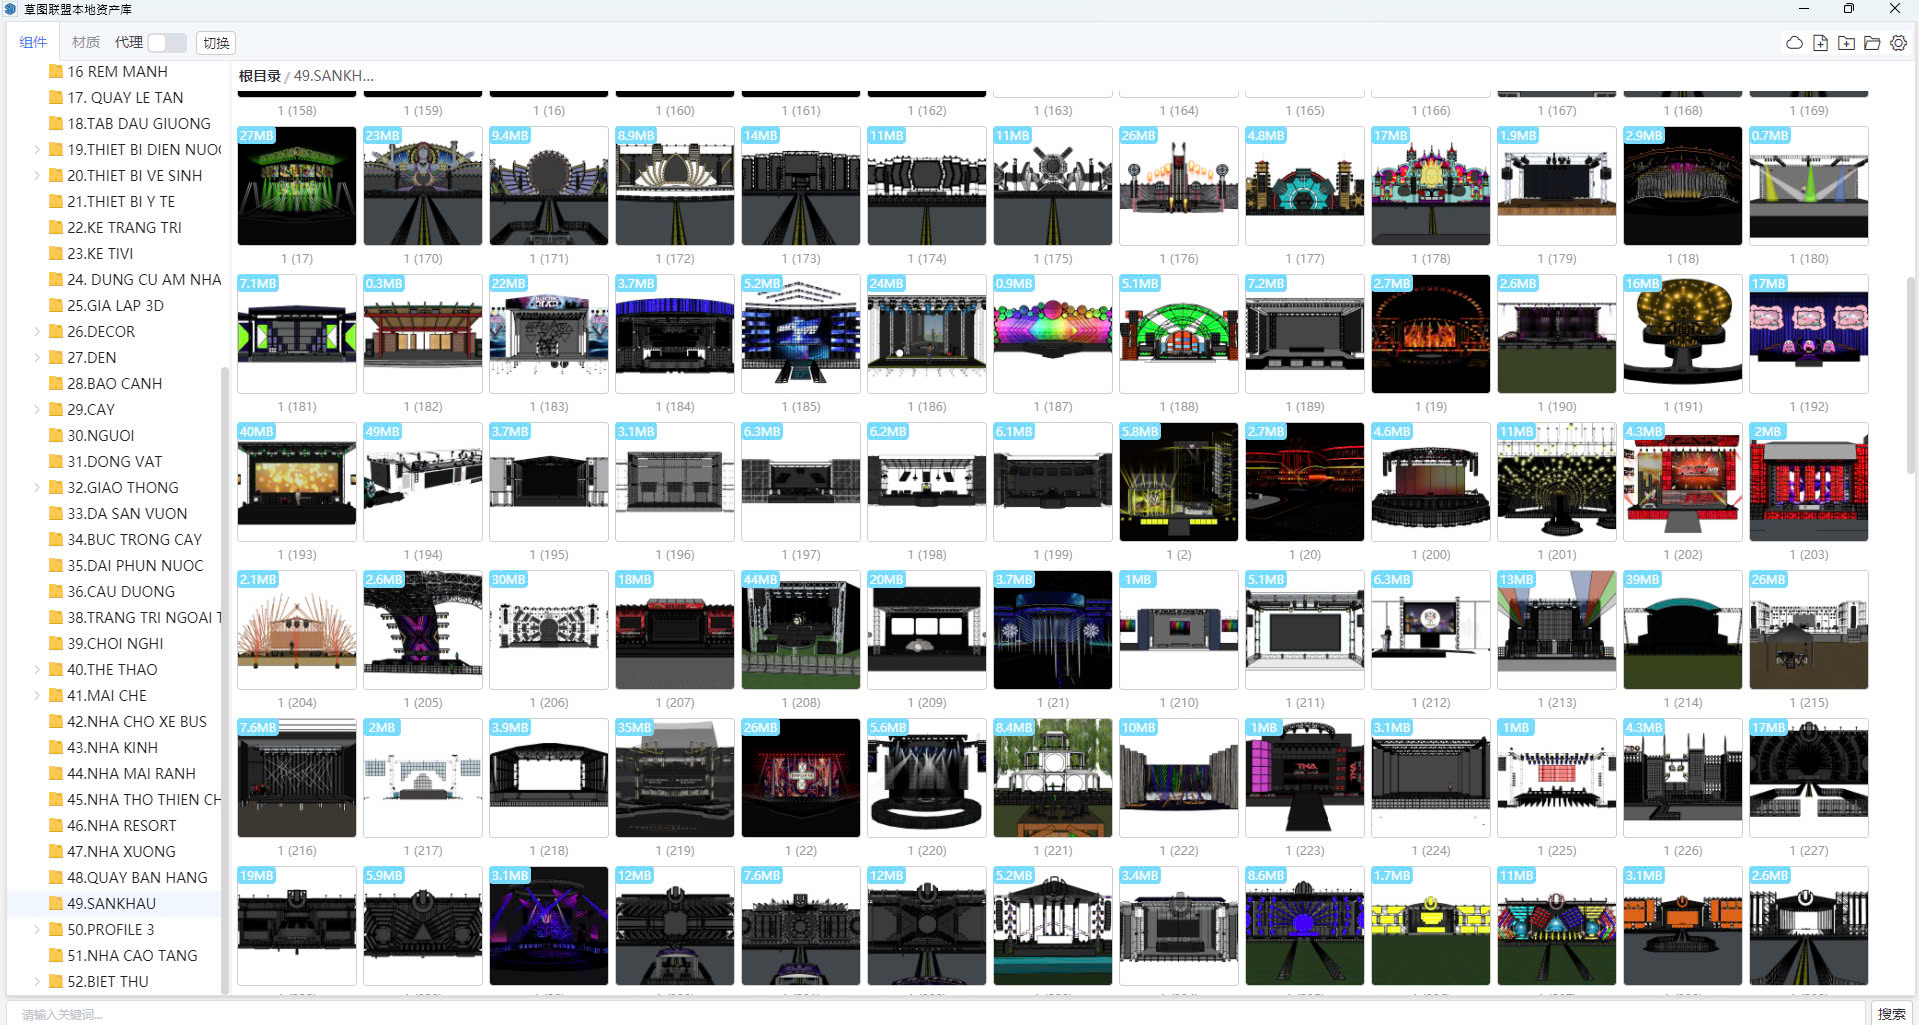
Task: Expand the 26.DECOR tree folder
Action: point(37,332)
